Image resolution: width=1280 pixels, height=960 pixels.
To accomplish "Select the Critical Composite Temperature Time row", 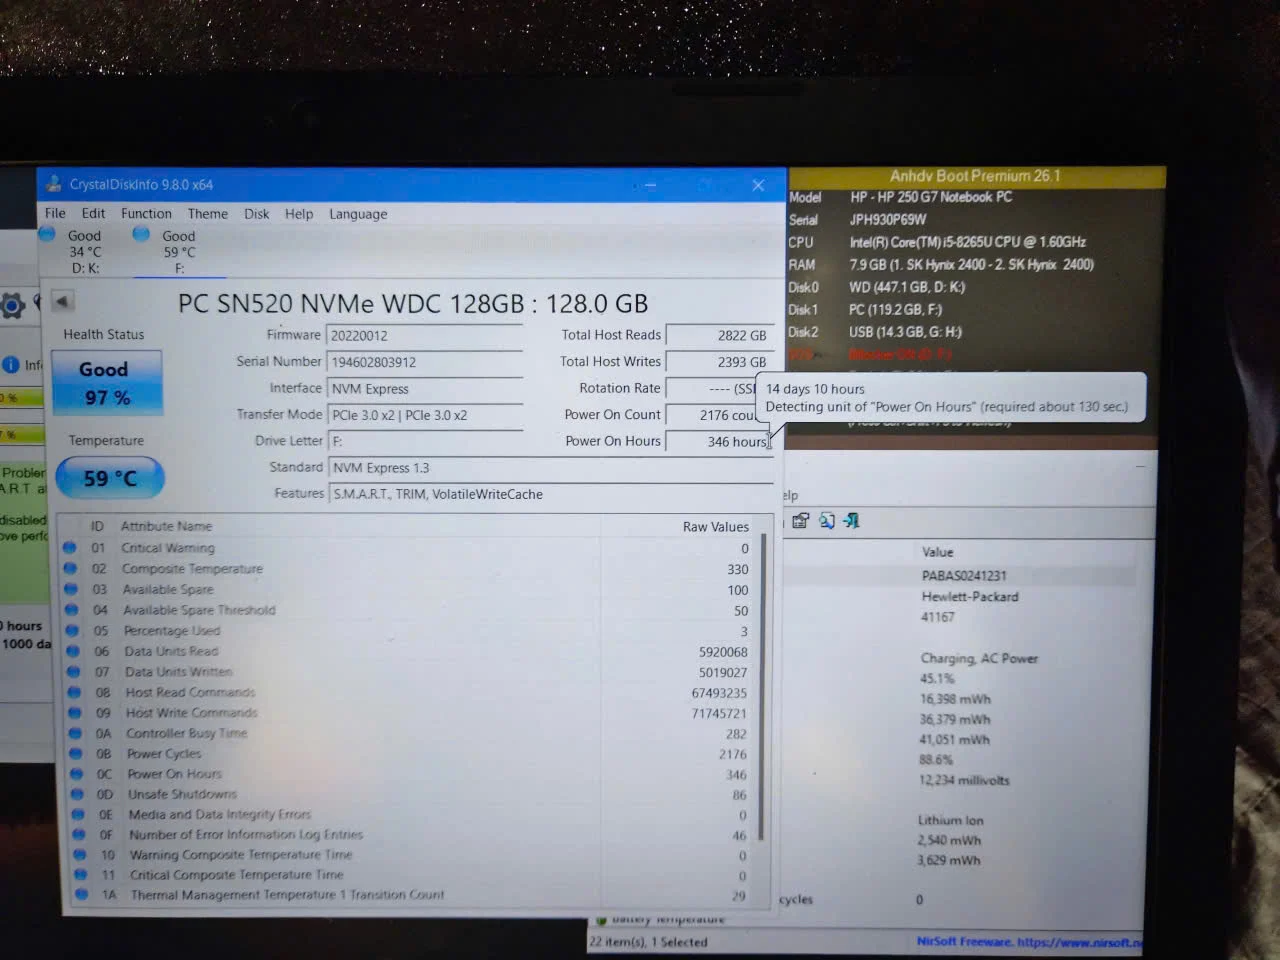I will [412, 875].
